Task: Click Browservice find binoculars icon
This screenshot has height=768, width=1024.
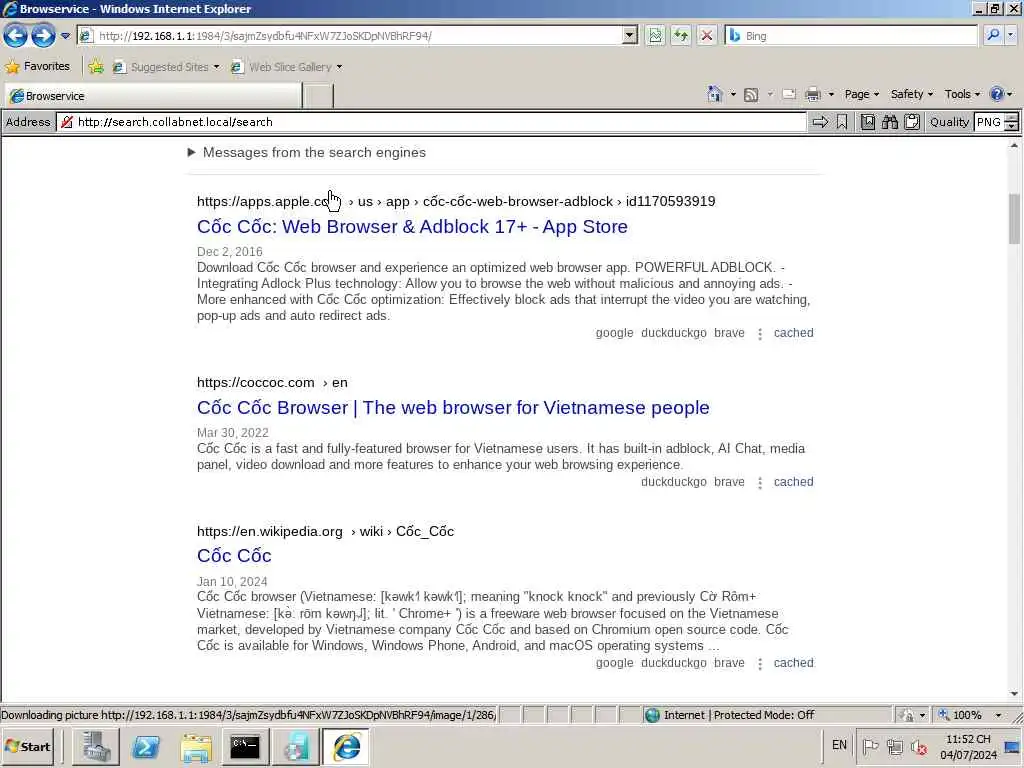Action: (x=889, y=122)
